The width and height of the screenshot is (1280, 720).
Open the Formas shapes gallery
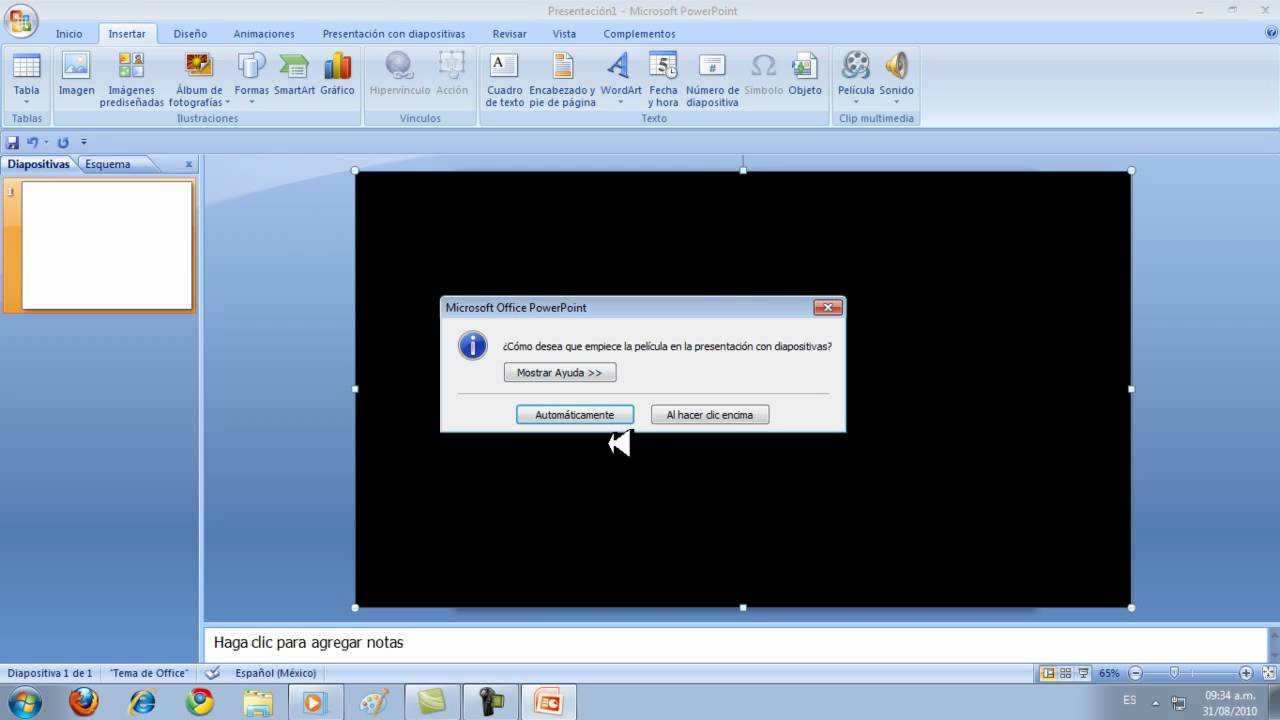pos(251,66)
